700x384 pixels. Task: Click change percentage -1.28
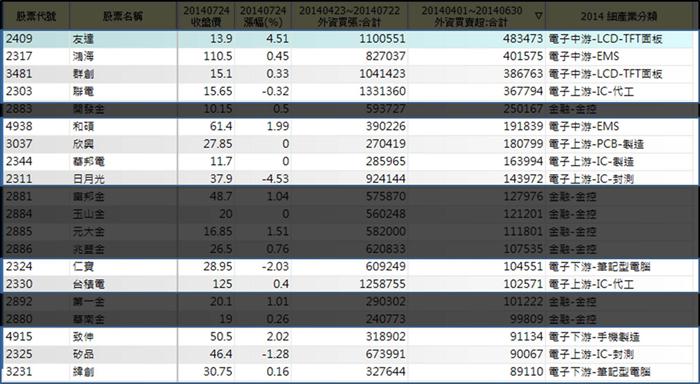point(275,354)
